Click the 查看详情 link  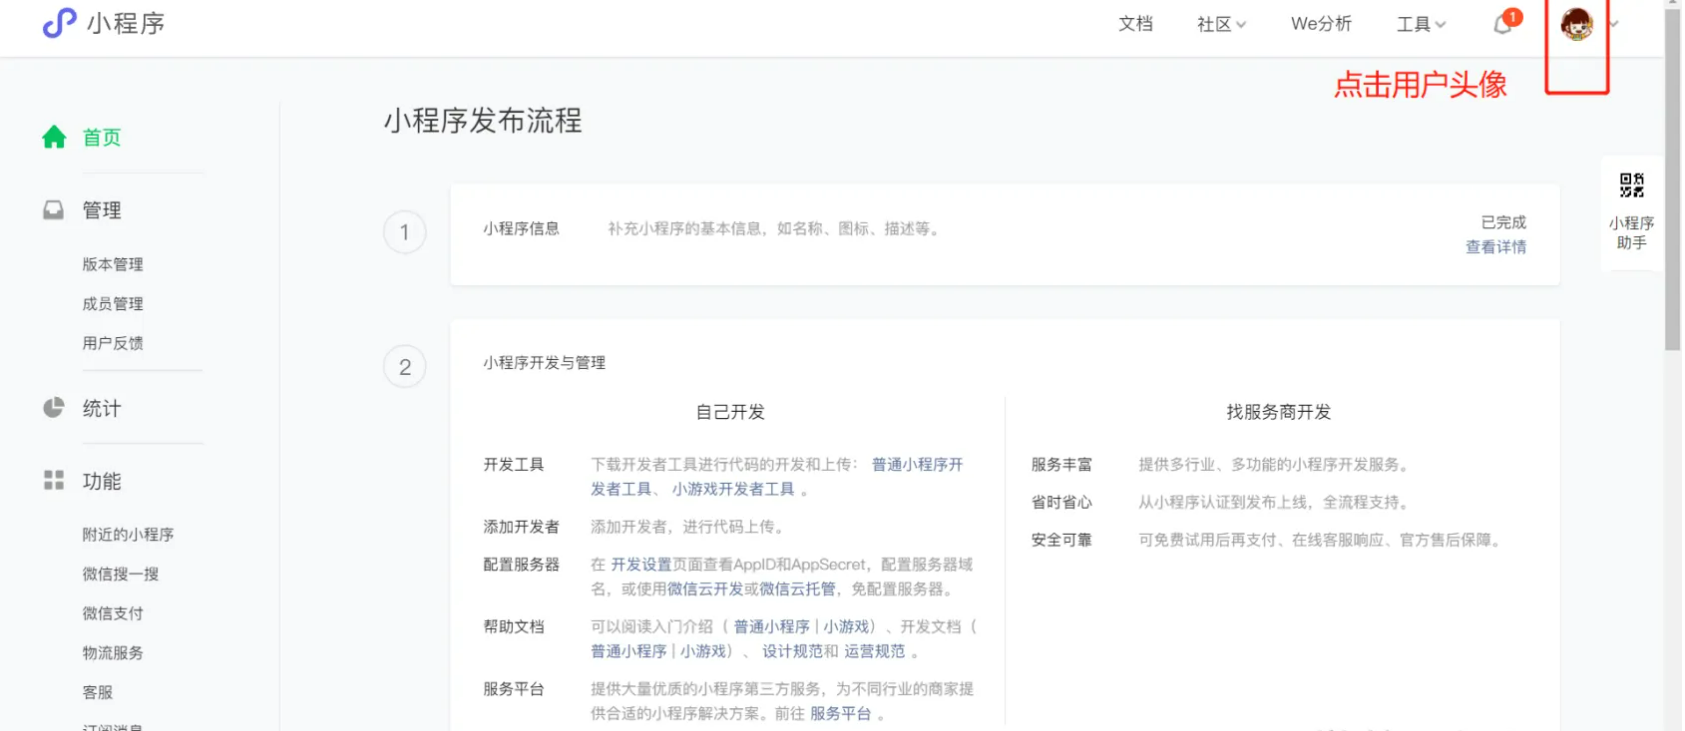[x=1495, y=247]
